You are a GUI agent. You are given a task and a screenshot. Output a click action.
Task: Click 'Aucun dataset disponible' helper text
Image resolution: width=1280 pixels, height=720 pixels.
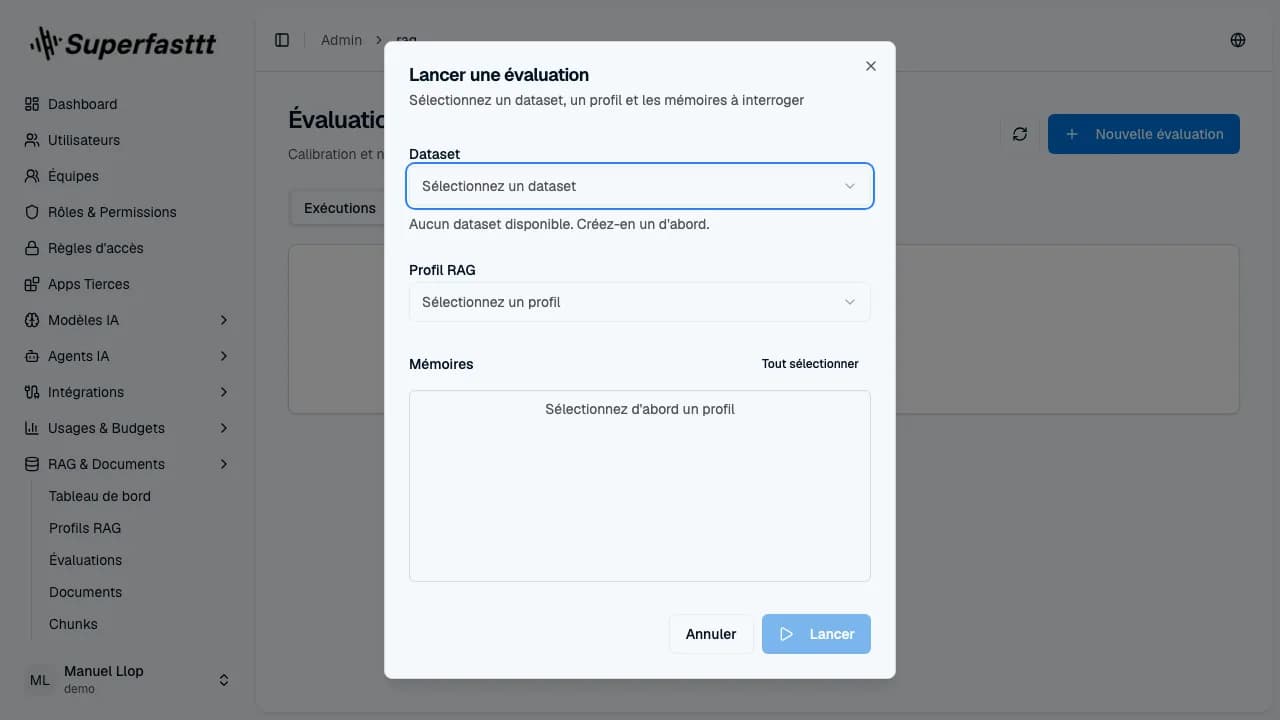[559, 224]
